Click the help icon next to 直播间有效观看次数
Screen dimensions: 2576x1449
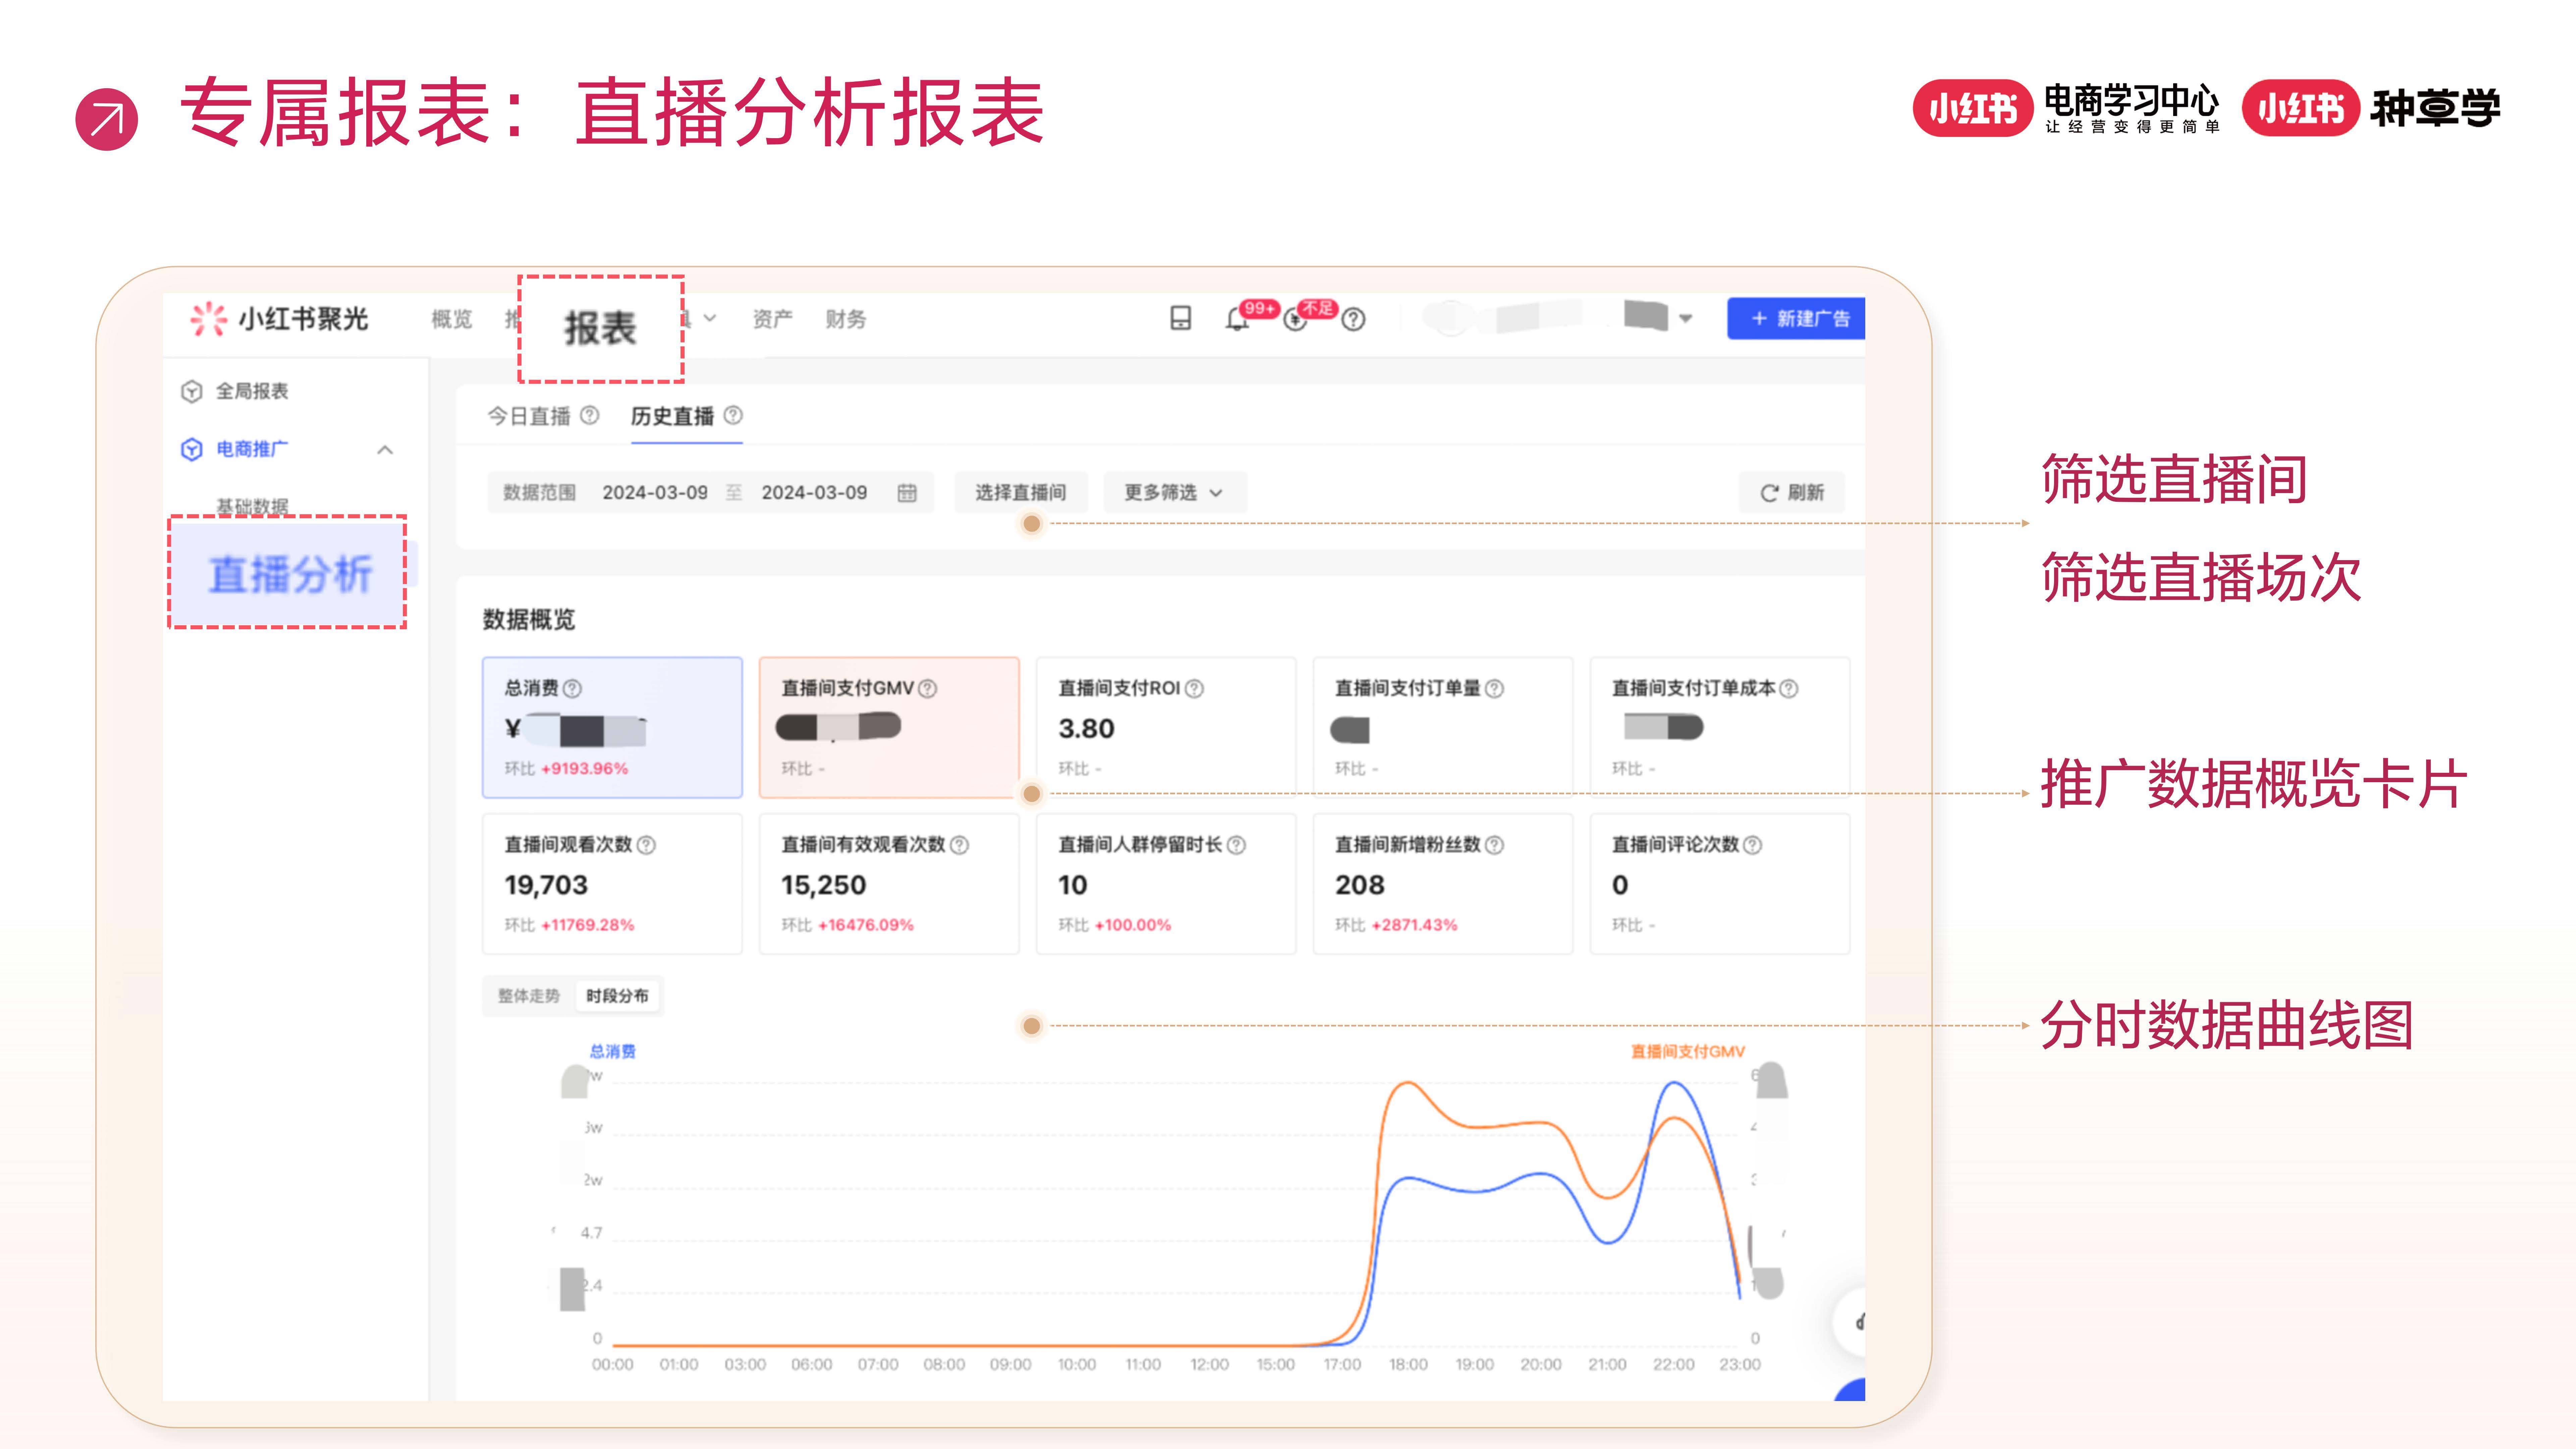coord(959,845)
